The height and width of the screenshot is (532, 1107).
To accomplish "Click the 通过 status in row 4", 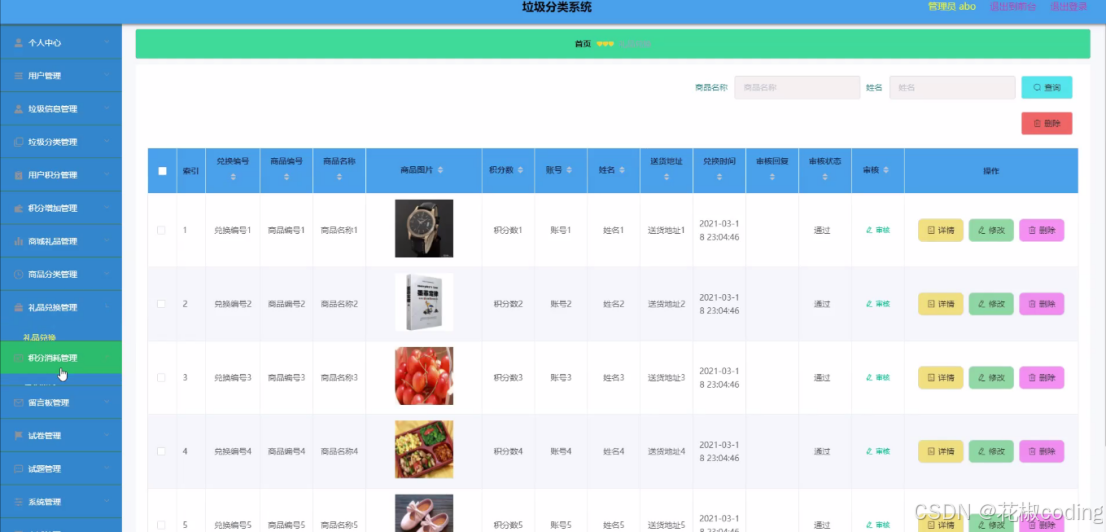I will click(x=822, y=452).
